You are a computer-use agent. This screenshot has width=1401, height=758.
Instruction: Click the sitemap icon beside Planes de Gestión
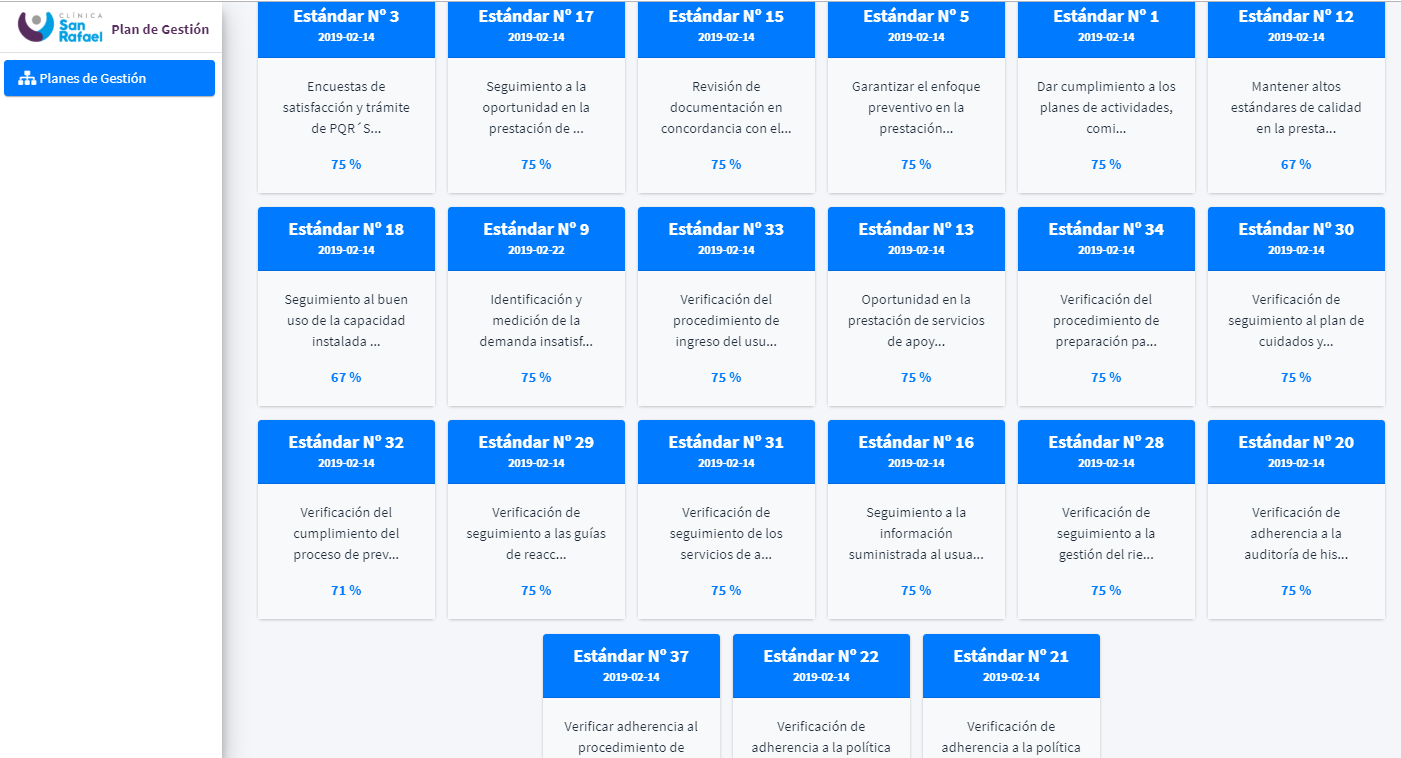(x=27, y=79)
